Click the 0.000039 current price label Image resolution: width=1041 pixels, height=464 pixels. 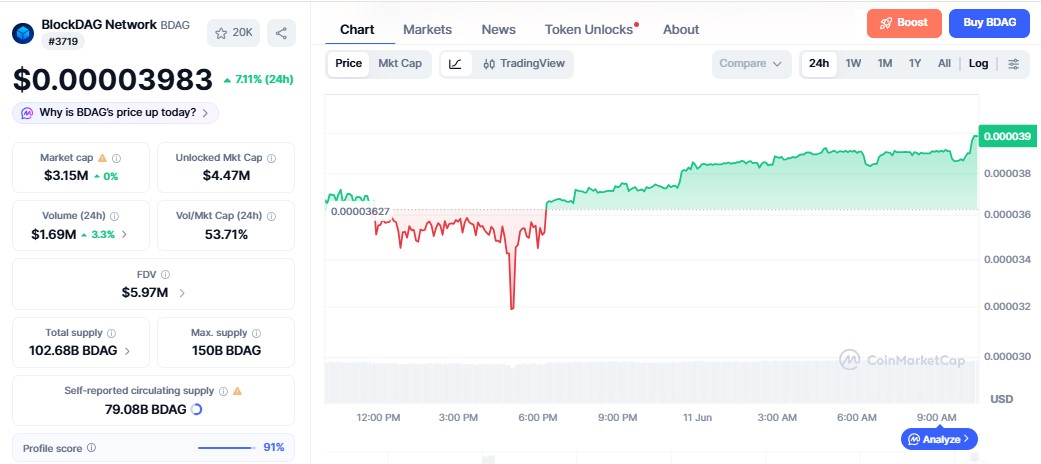tap(1007, 137)
